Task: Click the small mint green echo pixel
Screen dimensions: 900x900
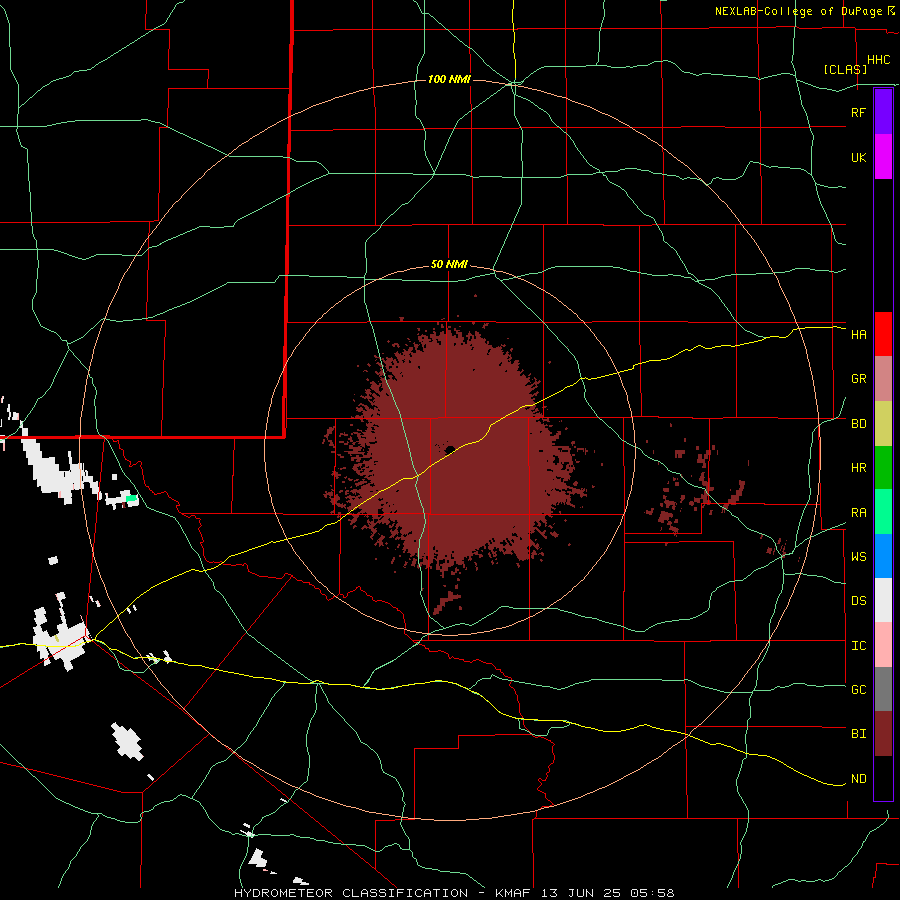Action: pos(132,498)
